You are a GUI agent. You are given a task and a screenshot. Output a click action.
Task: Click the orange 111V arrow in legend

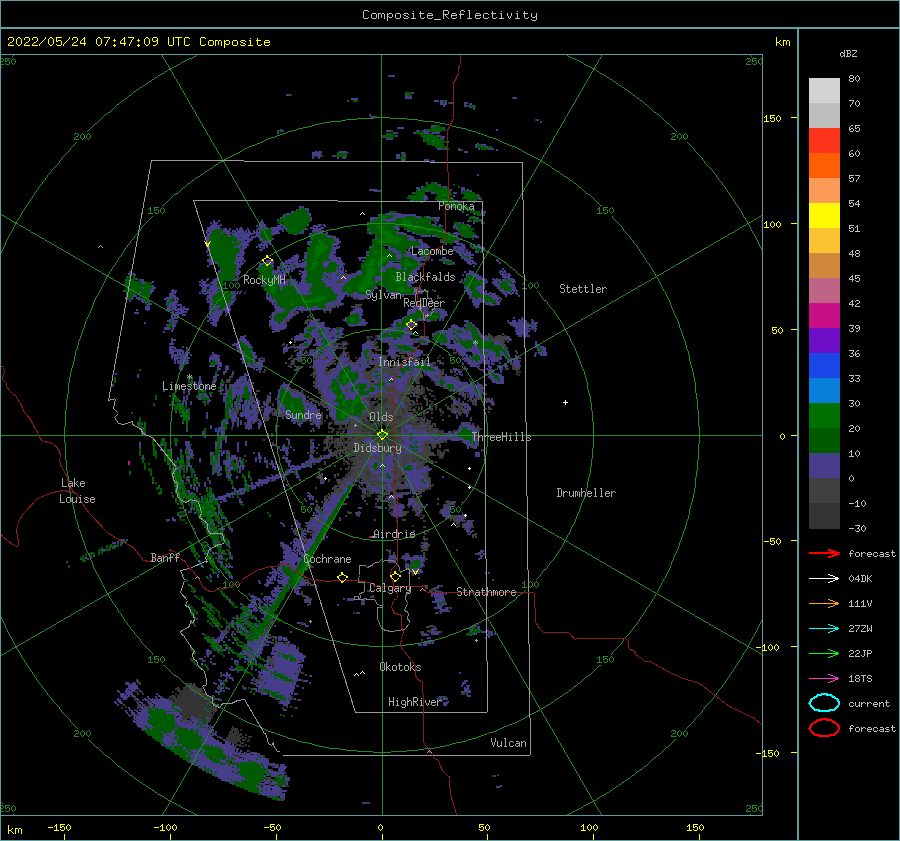(824, 603)
